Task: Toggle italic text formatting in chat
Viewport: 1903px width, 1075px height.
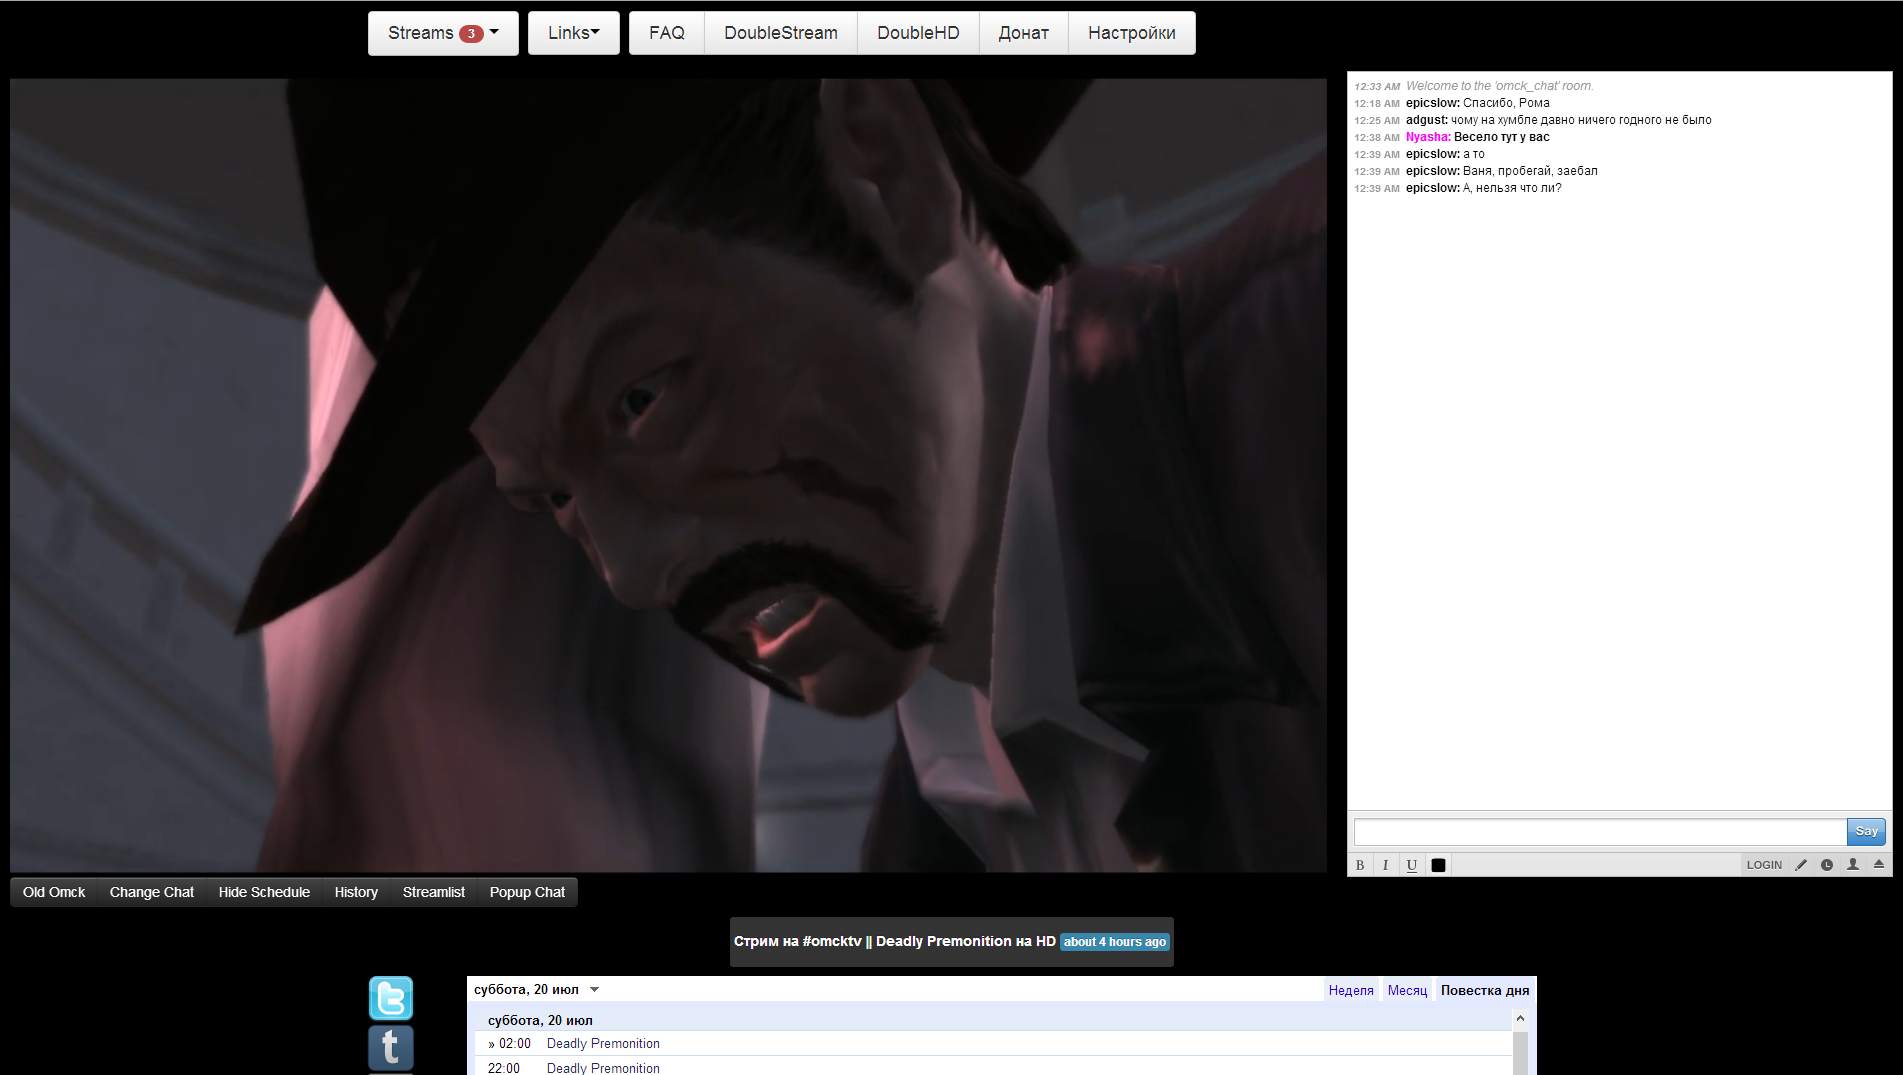Action: click(1385, 865)
